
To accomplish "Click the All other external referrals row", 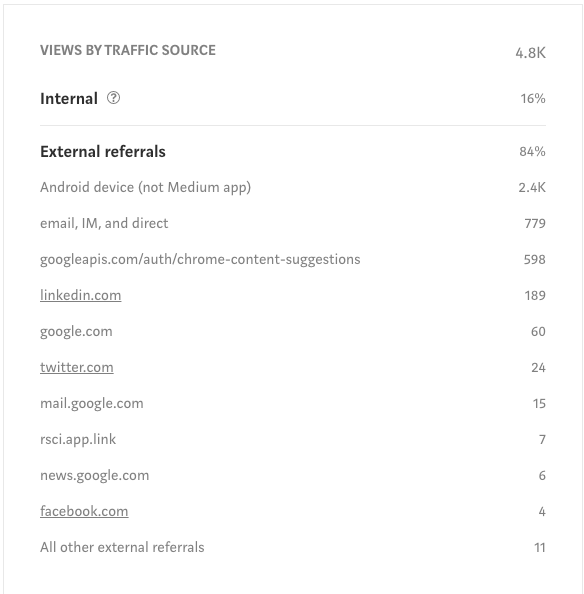I will point(293,547).
